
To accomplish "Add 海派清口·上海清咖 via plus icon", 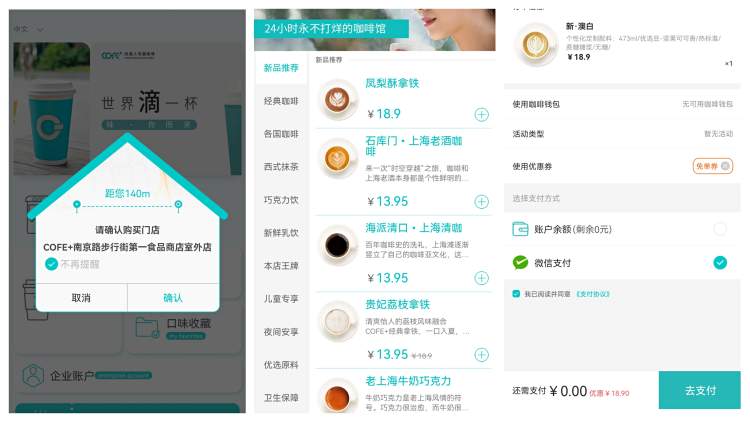I will [481, 278].
